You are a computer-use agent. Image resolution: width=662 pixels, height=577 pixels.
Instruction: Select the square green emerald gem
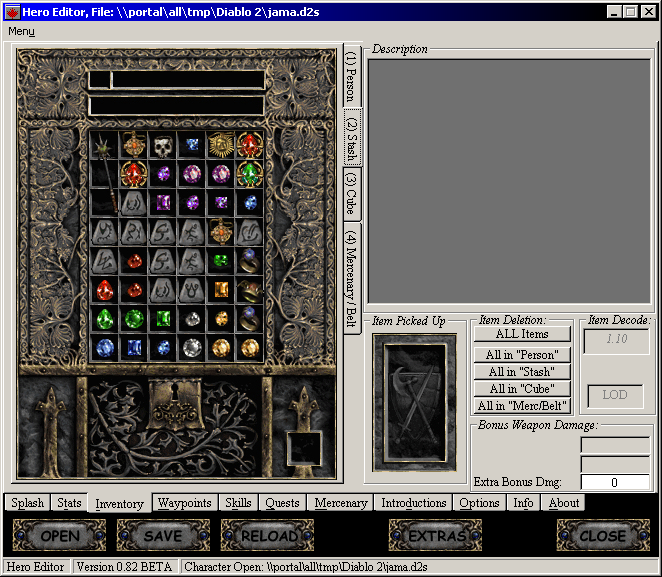[163, 319]
